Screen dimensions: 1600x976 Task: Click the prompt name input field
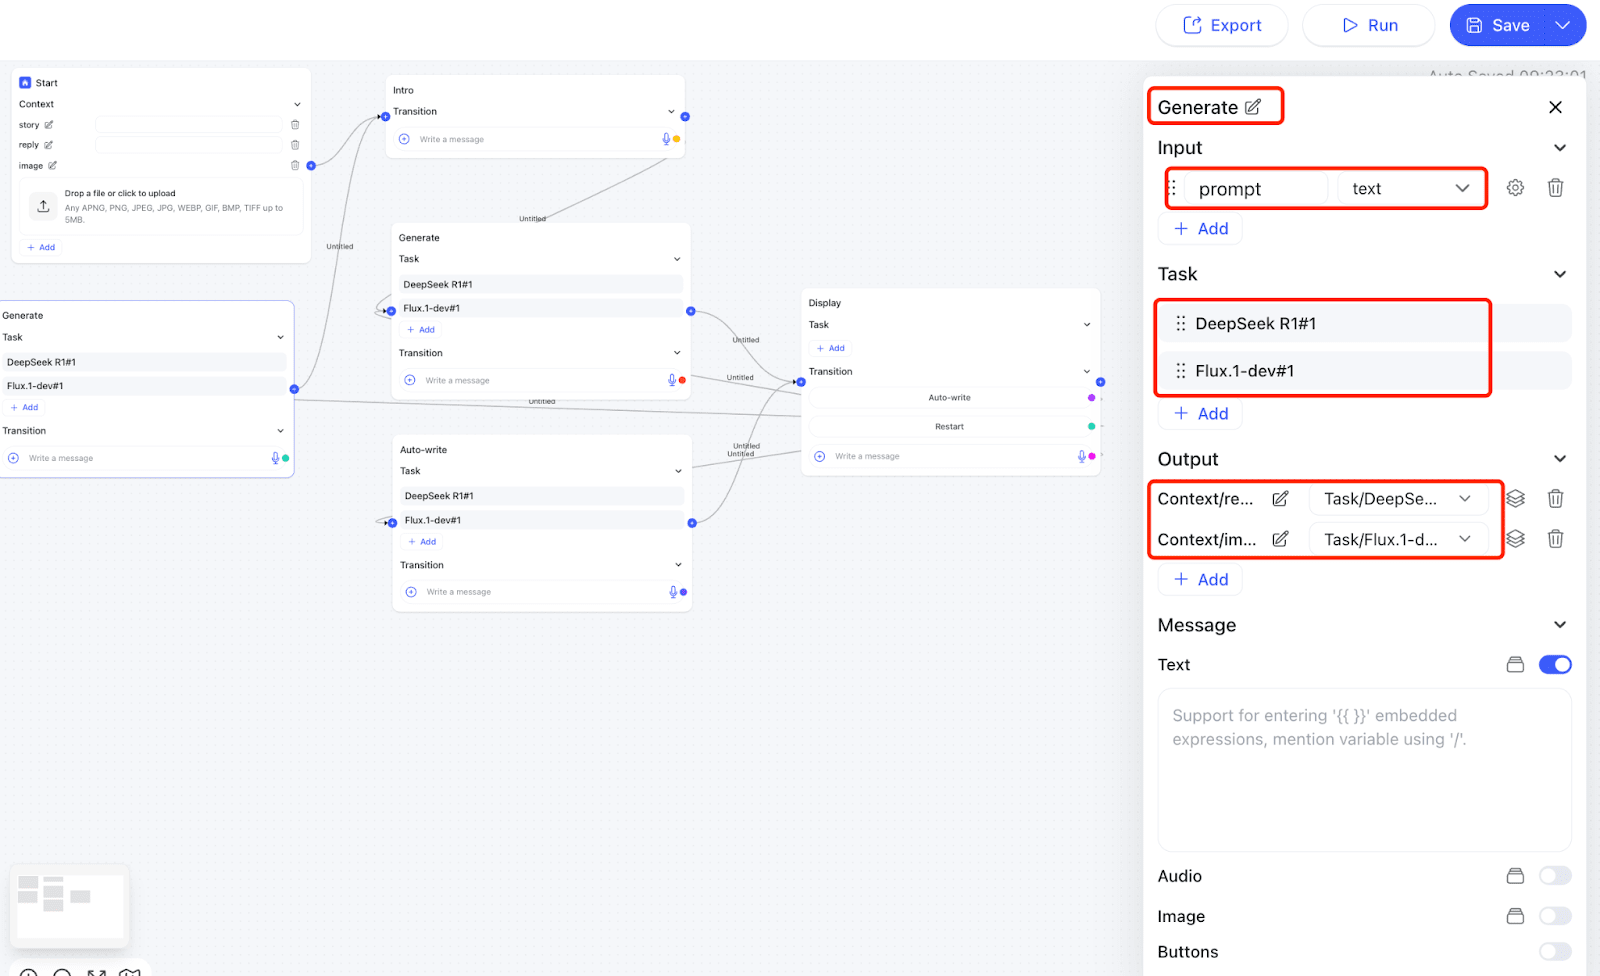pyautogui.click(x=1256, y=189)
